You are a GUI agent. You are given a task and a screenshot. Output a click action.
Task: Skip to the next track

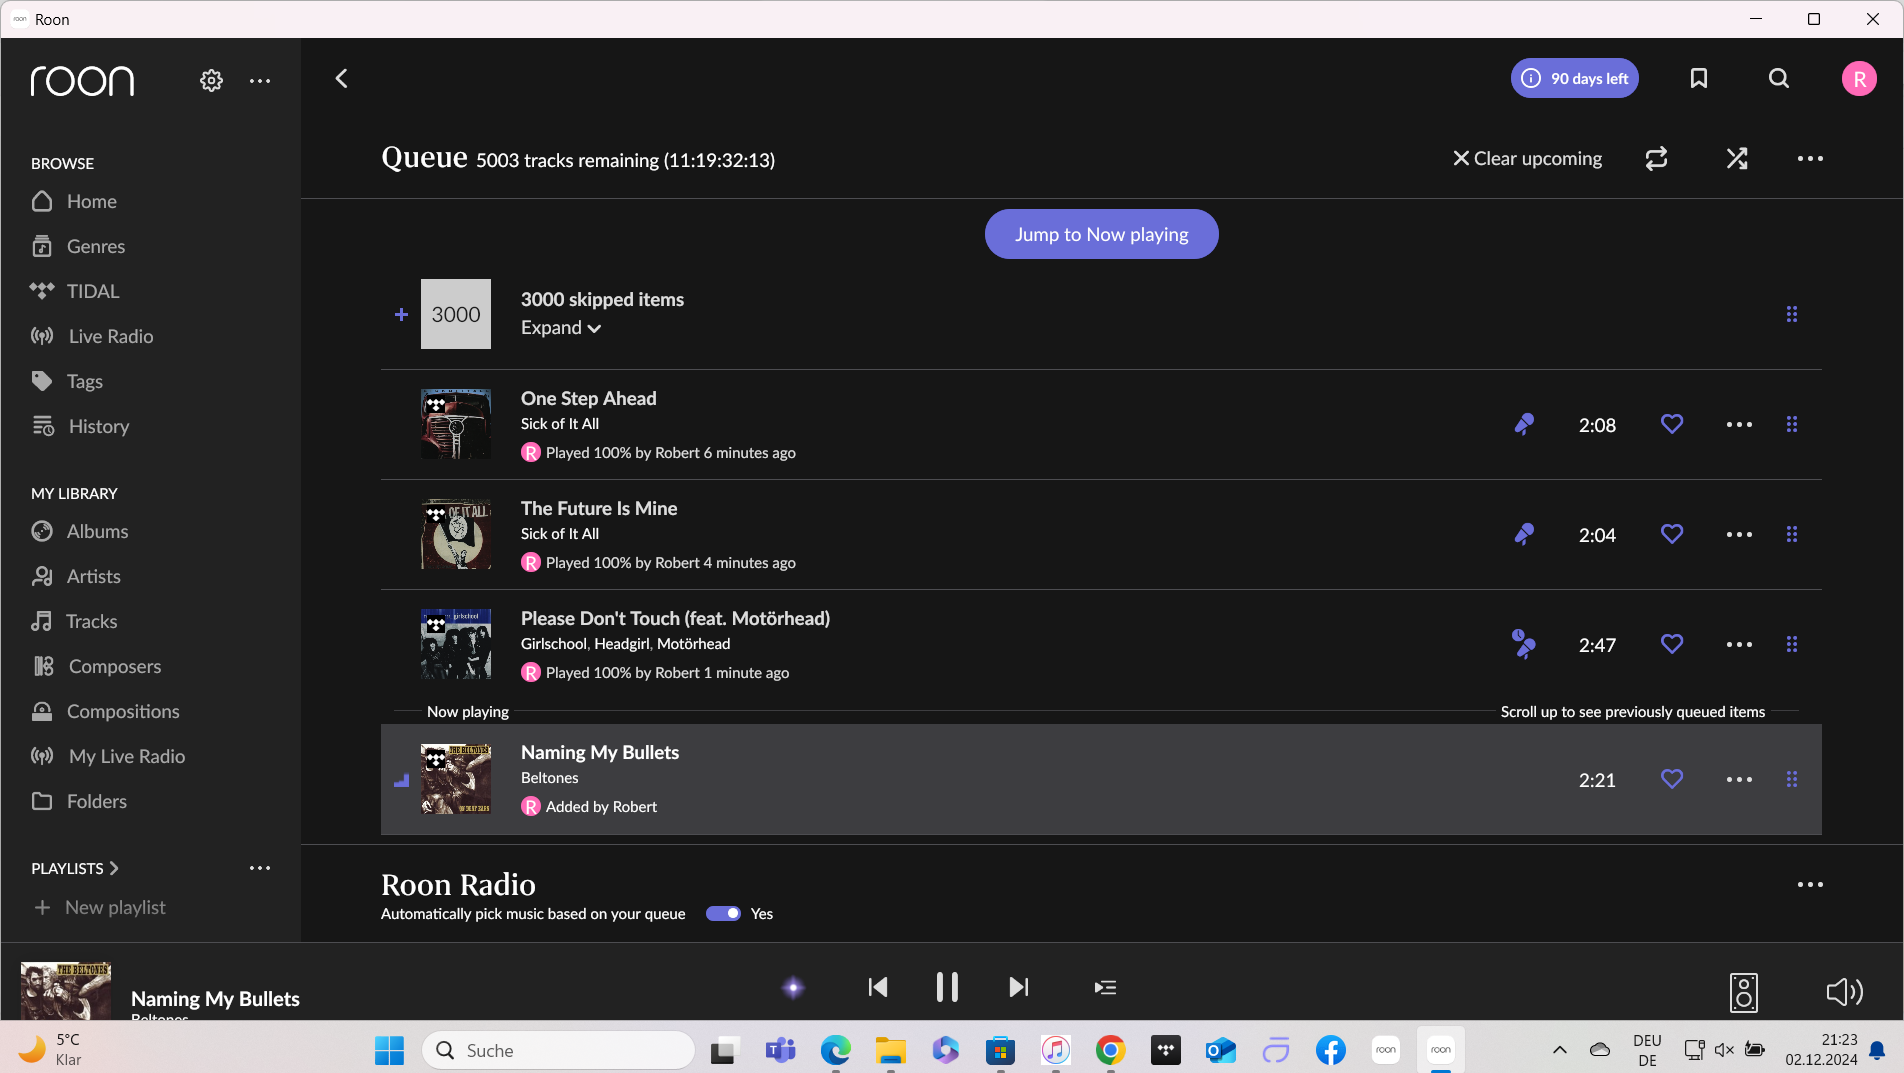tap(1018, 988)
